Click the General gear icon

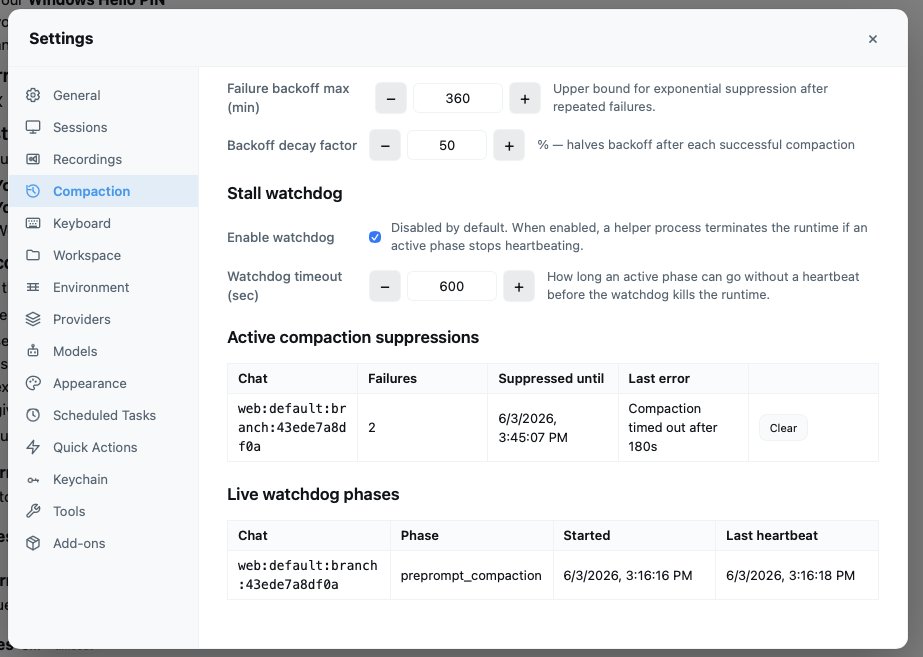[x=33, y=95]
